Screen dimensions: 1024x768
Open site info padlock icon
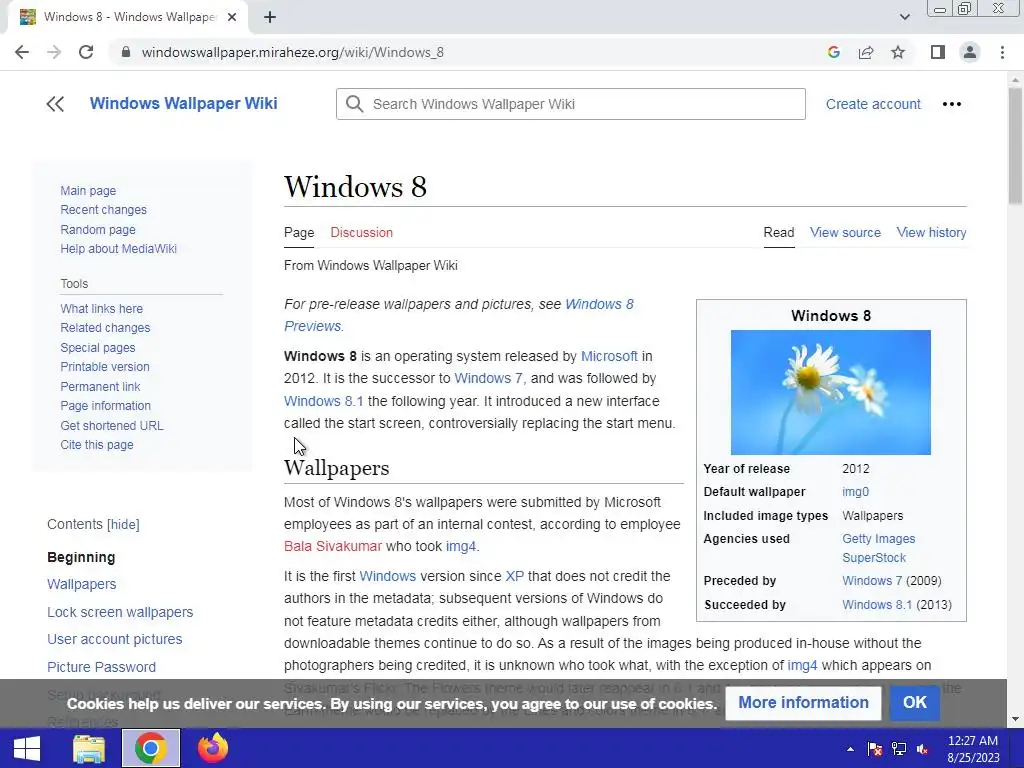point(126,52)
